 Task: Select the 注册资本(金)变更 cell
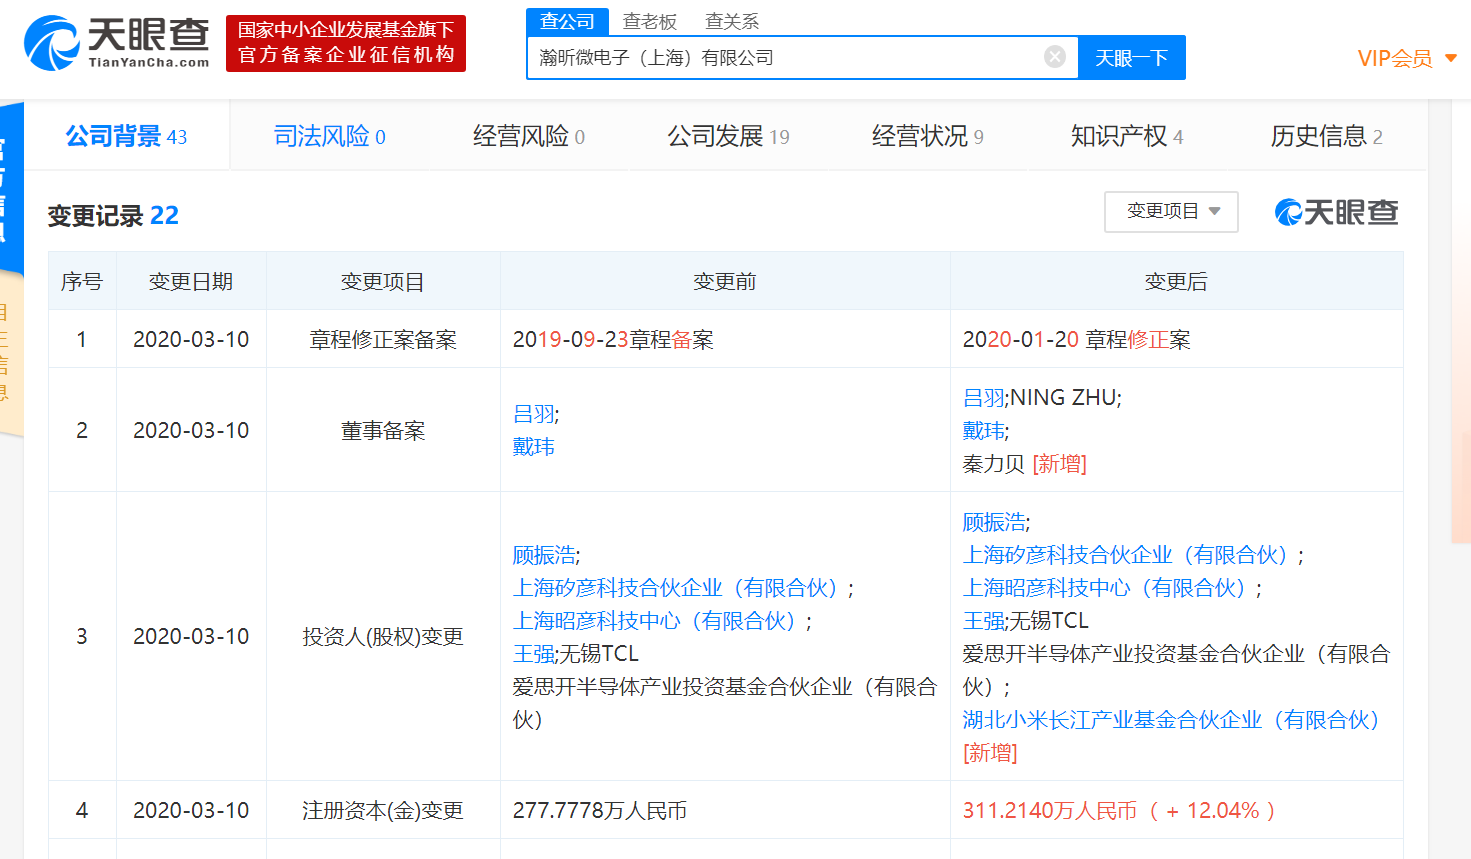click(x=383, y=811)
